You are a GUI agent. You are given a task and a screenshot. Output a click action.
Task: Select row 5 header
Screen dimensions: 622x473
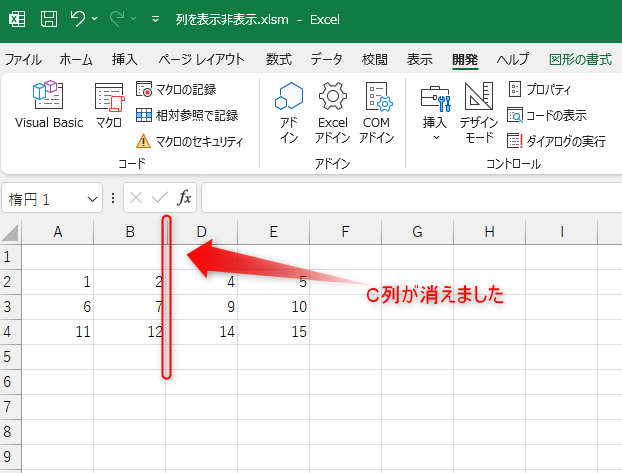tap(10, 357)
